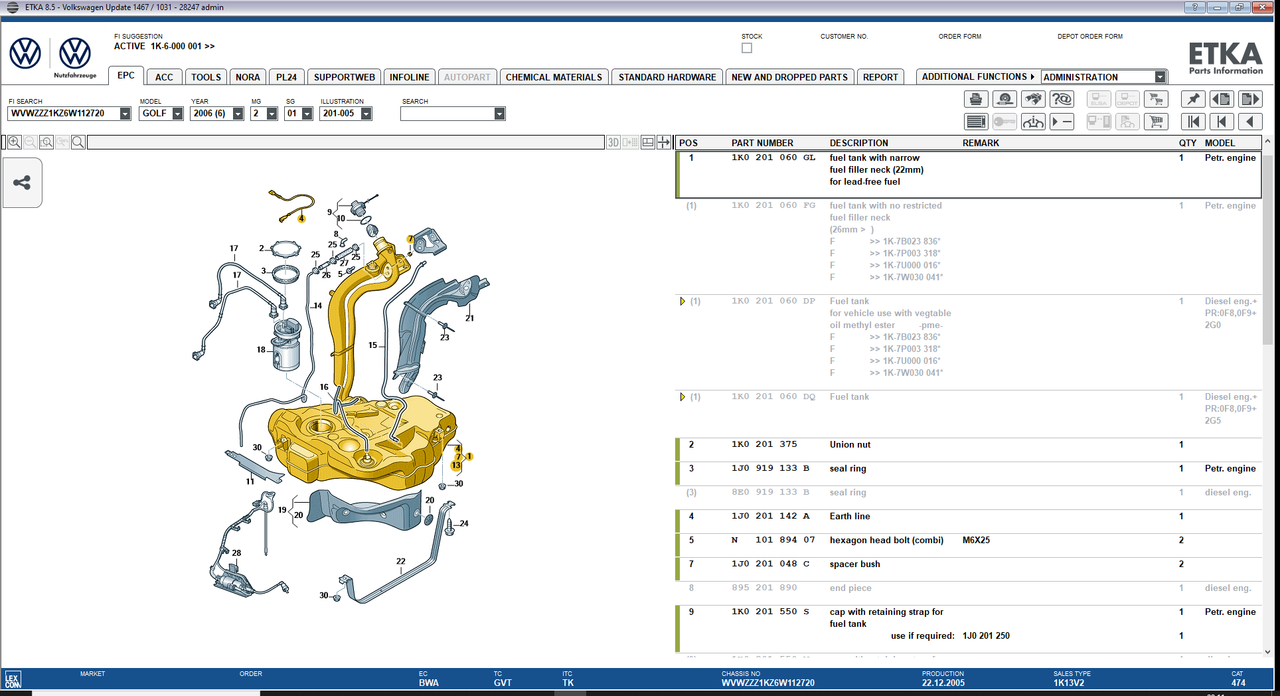
Task: Click callout number 22 strap in diagram
Action: [400, 561]
